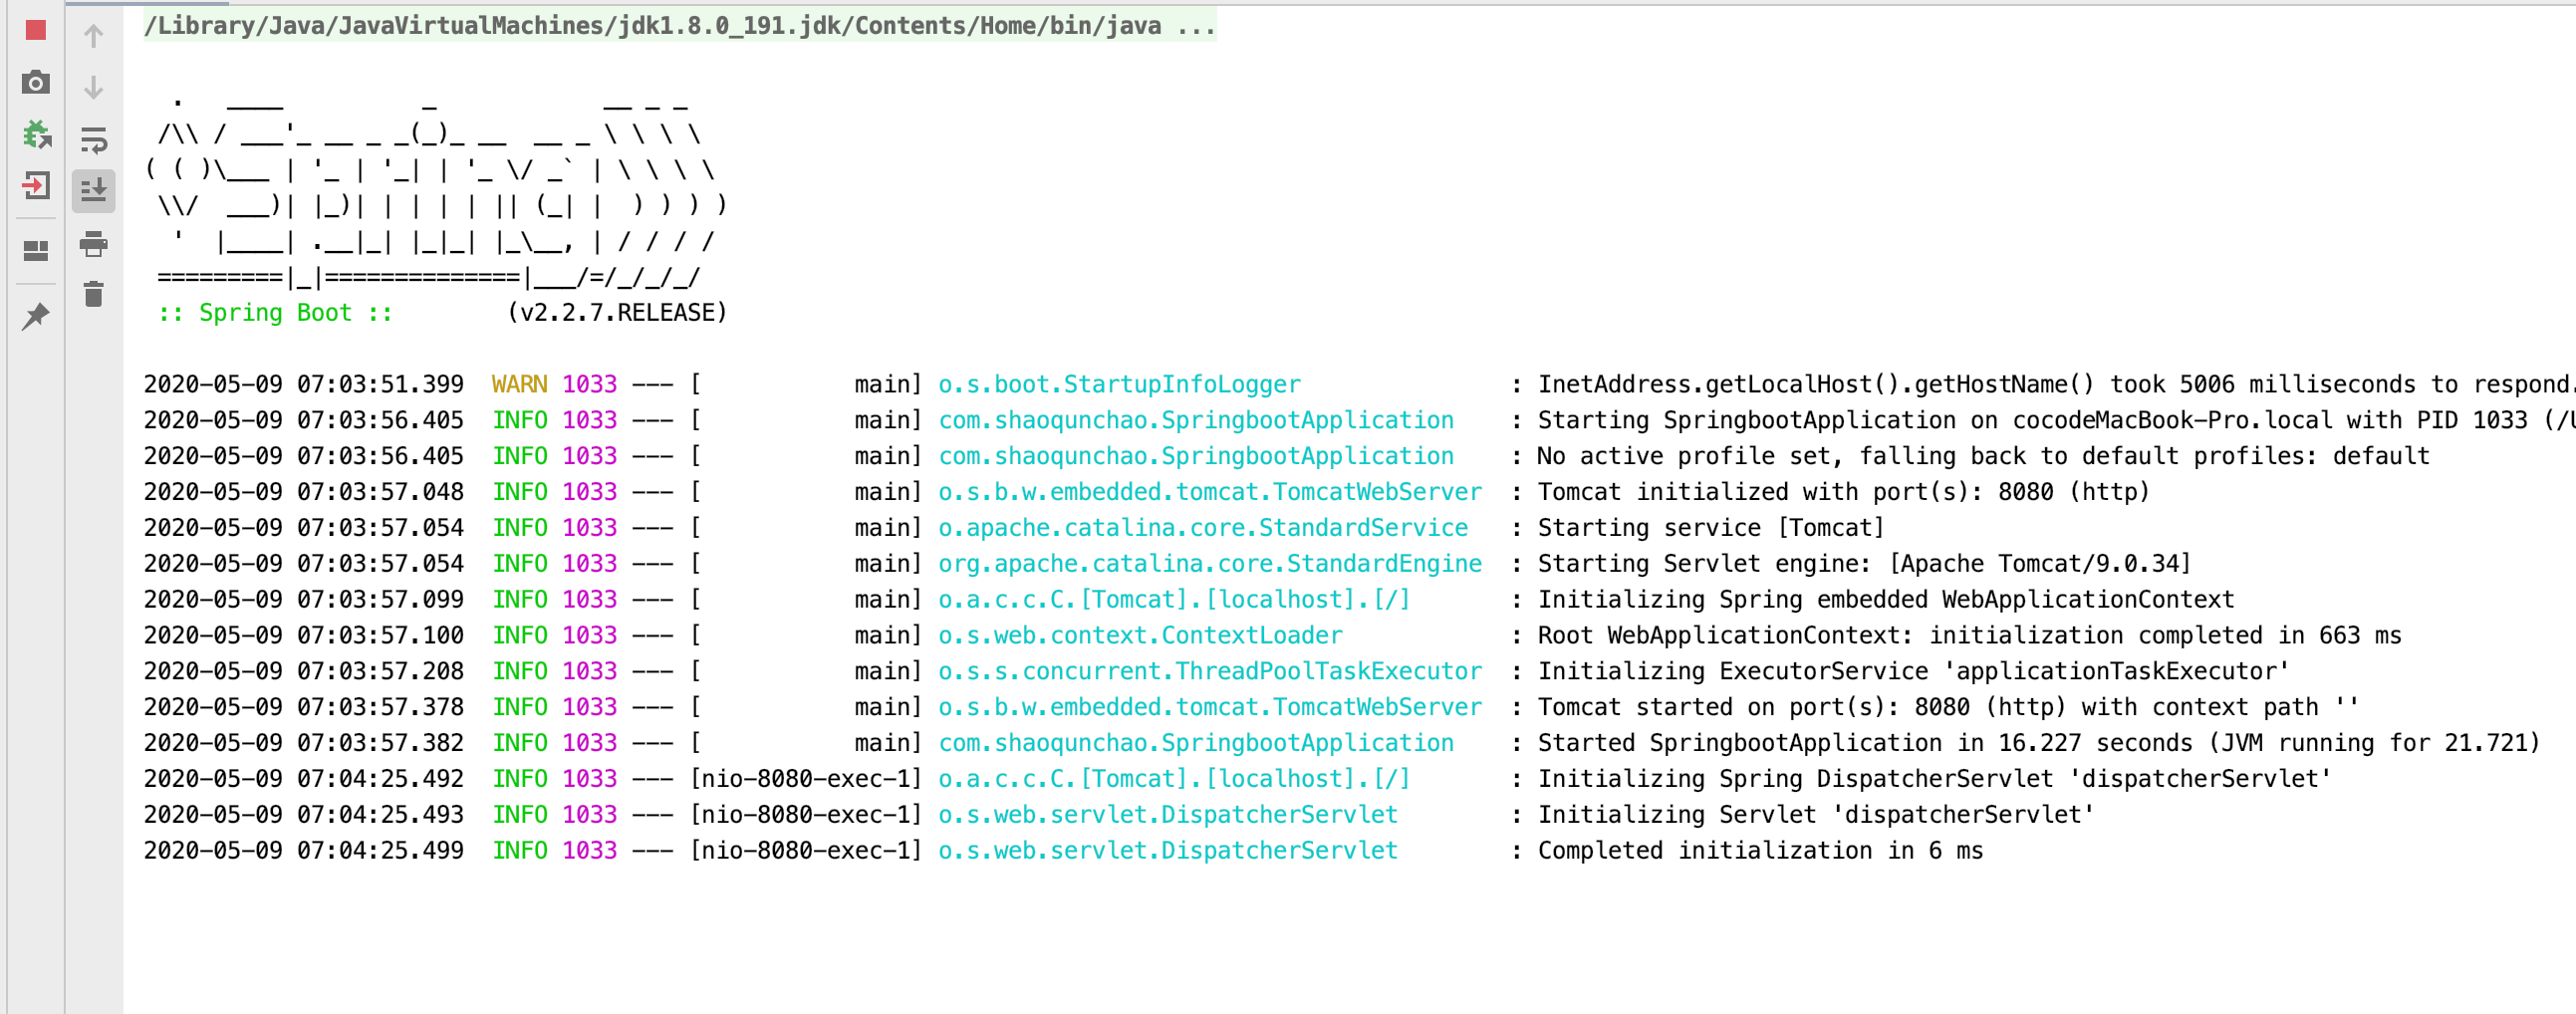Image resolution: width=2576 pixels, height=1014 pixels.
Task: Clear console with trash icon
Action: click(x=94, y=294)
